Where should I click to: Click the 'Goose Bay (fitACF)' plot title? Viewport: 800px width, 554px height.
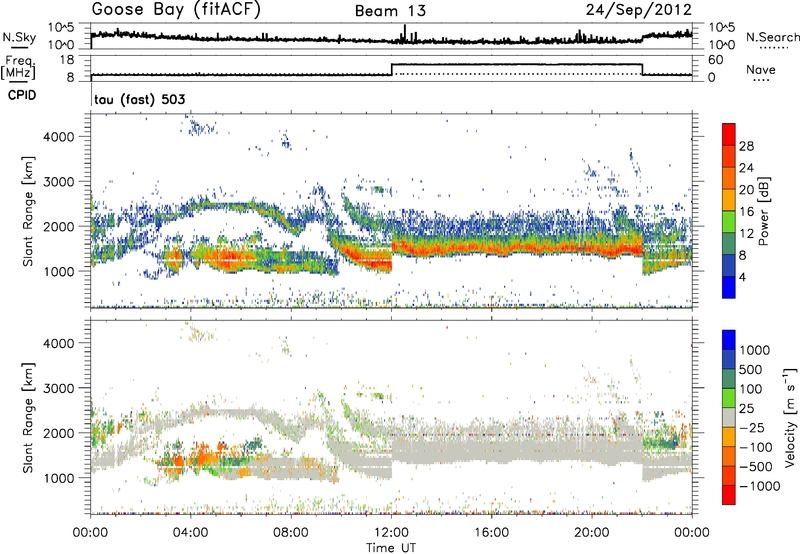tap(176, 10)
